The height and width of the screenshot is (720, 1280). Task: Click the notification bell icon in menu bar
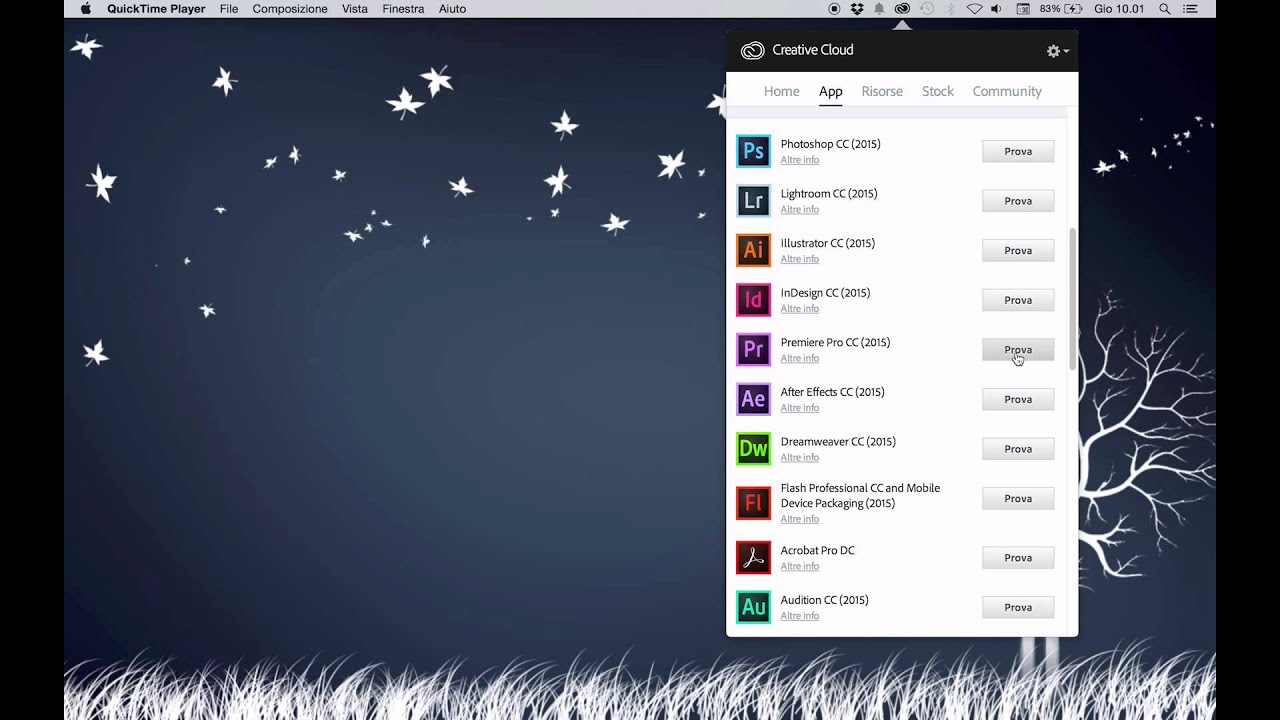point(879,9)
